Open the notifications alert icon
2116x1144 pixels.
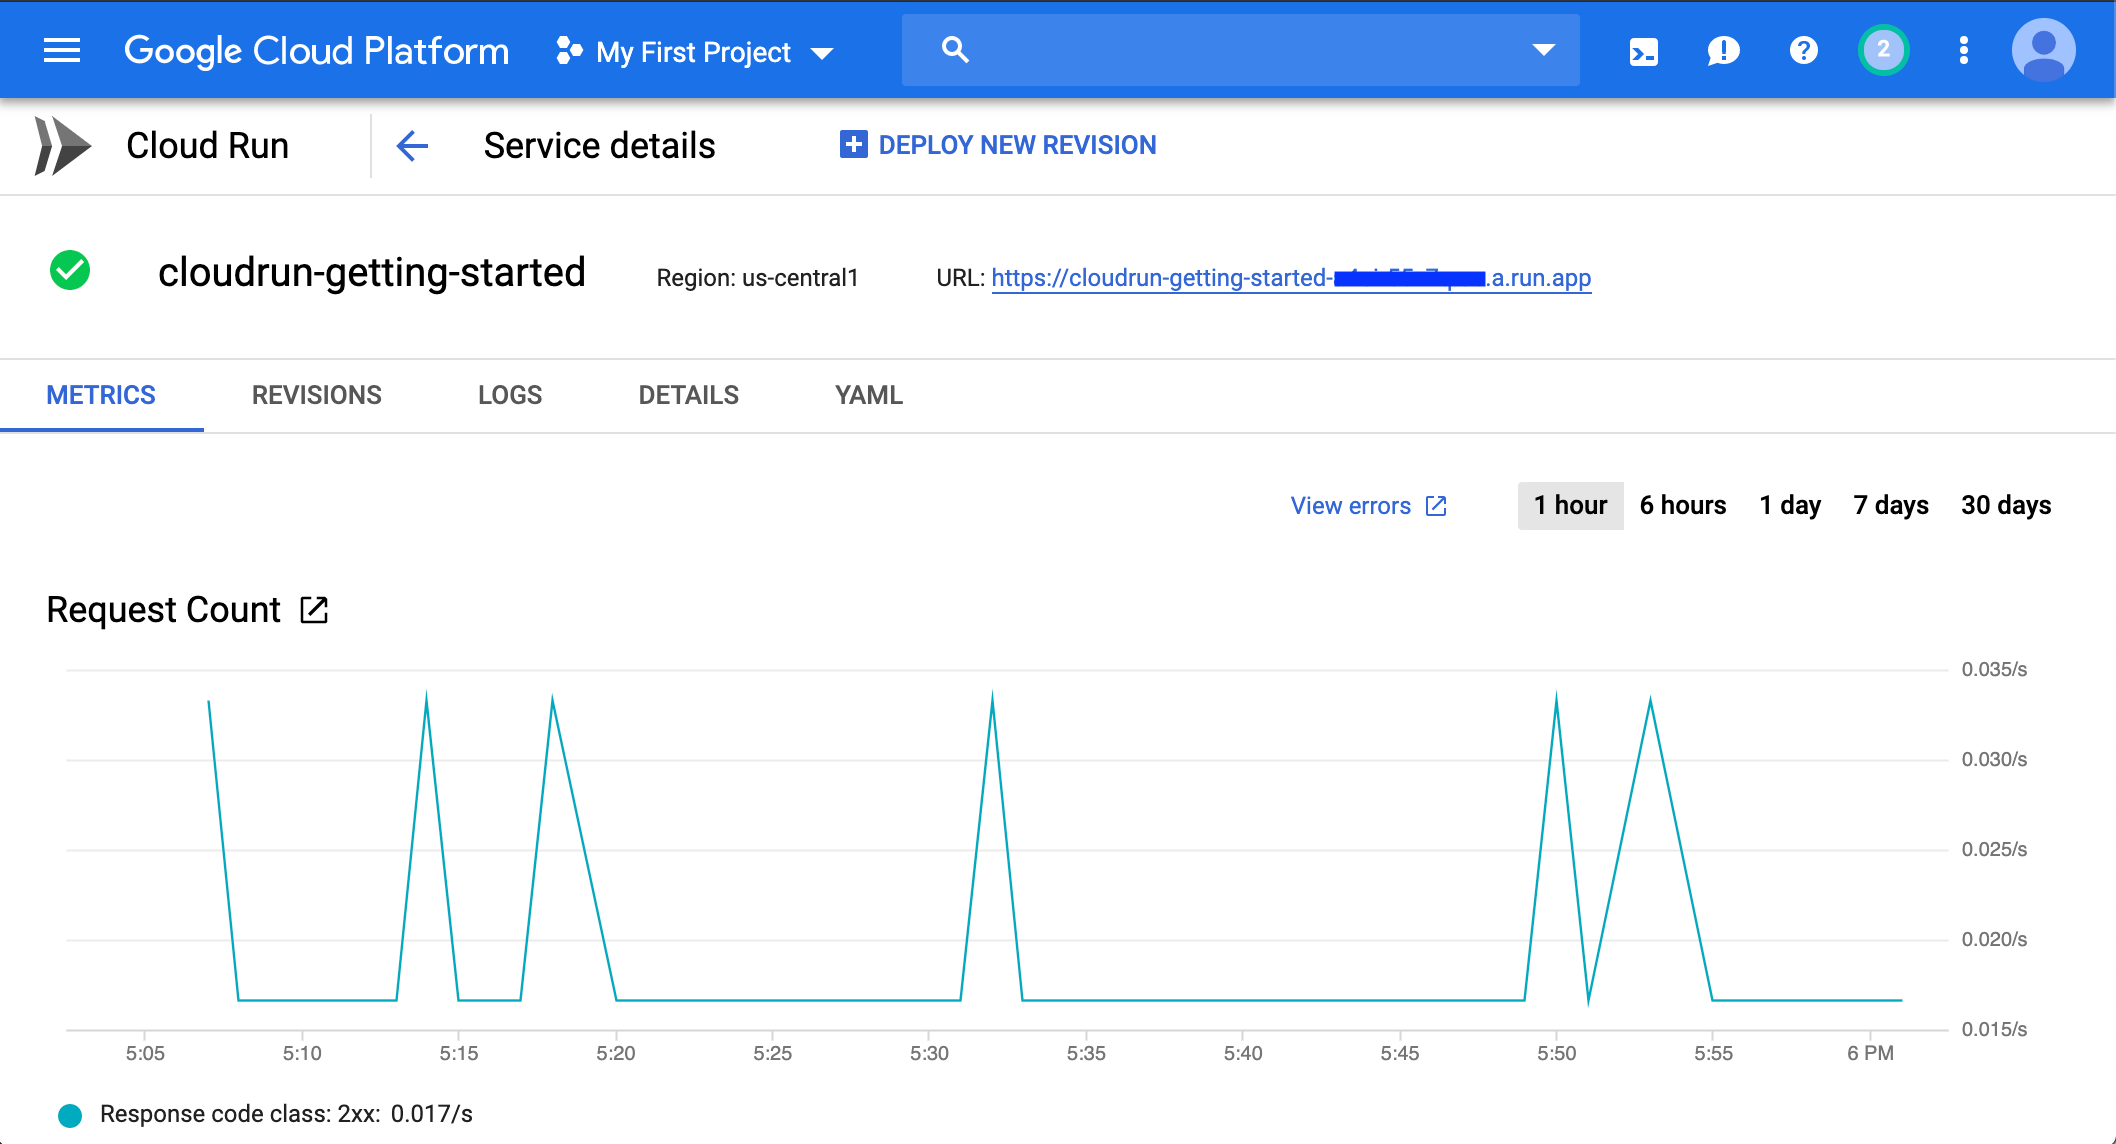point(1723,49)
